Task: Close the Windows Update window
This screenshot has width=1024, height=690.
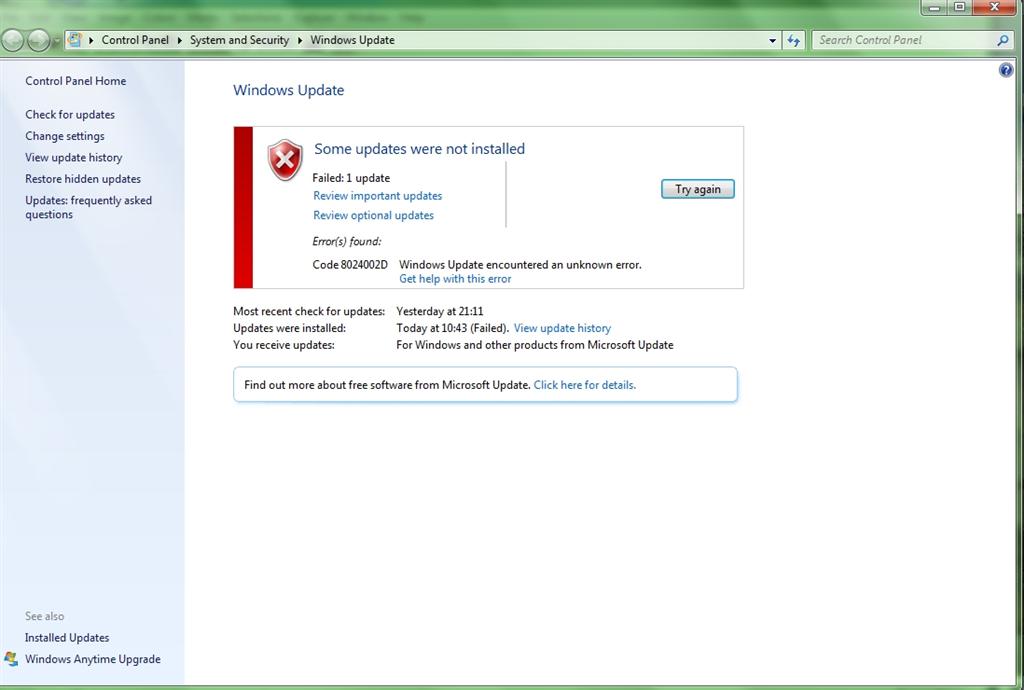Action: coord(995,7)
